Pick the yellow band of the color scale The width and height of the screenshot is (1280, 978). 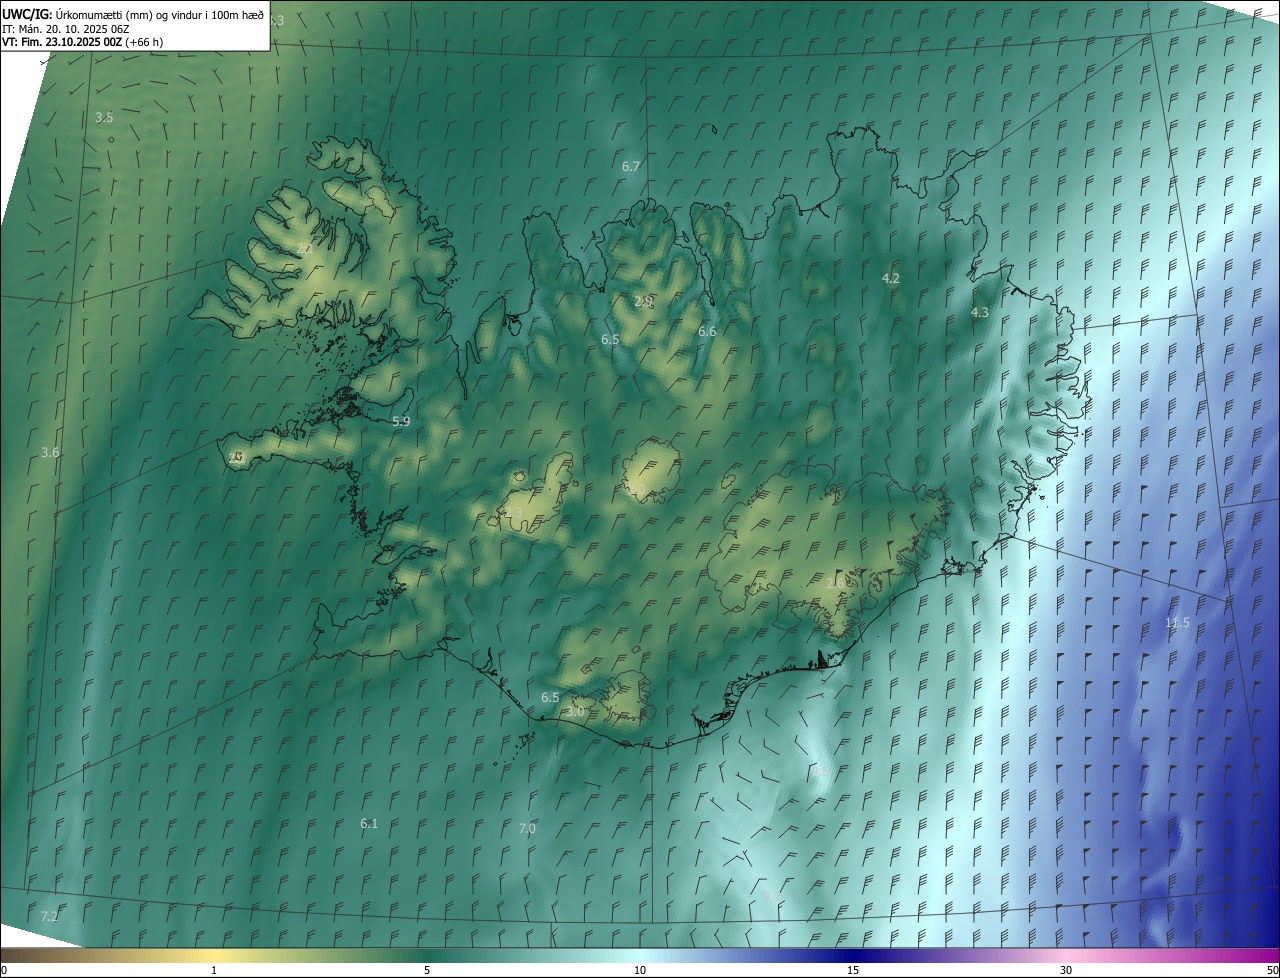(214, 955)
